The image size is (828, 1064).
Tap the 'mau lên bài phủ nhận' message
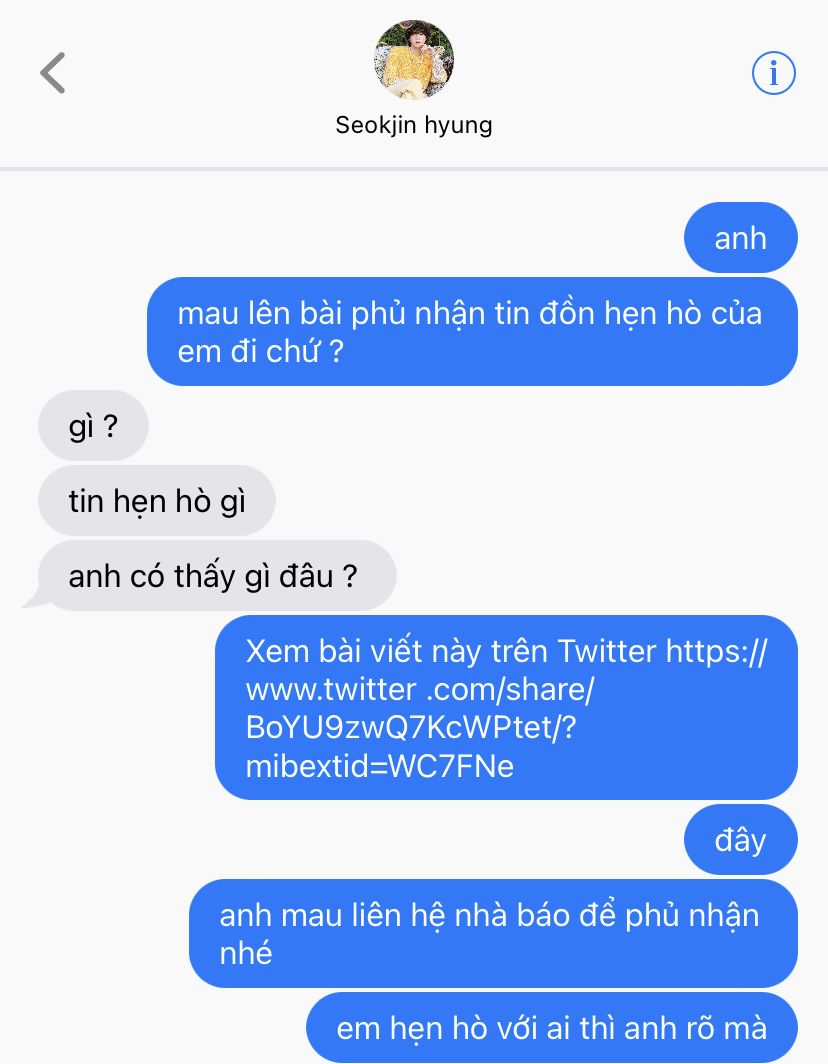pyautogui.click(x=472, y=331)
